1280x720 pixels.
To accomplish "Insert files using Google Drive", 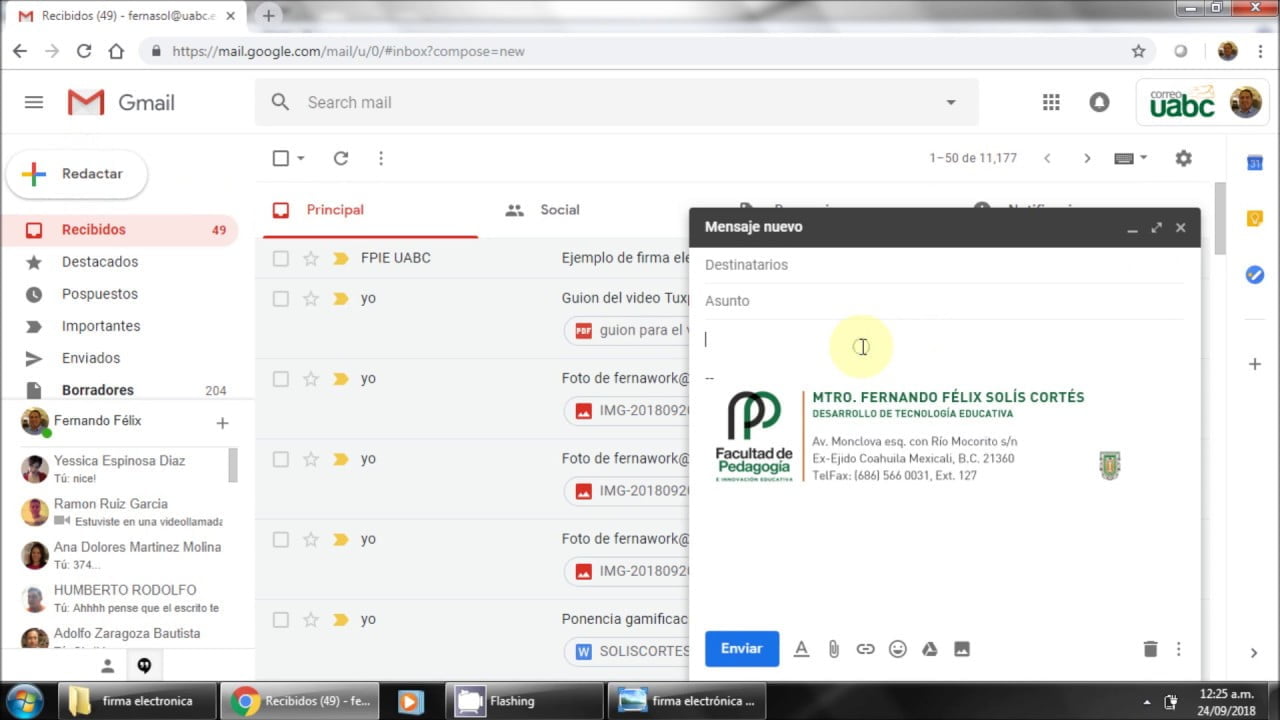I will click(x=929, y=649).
